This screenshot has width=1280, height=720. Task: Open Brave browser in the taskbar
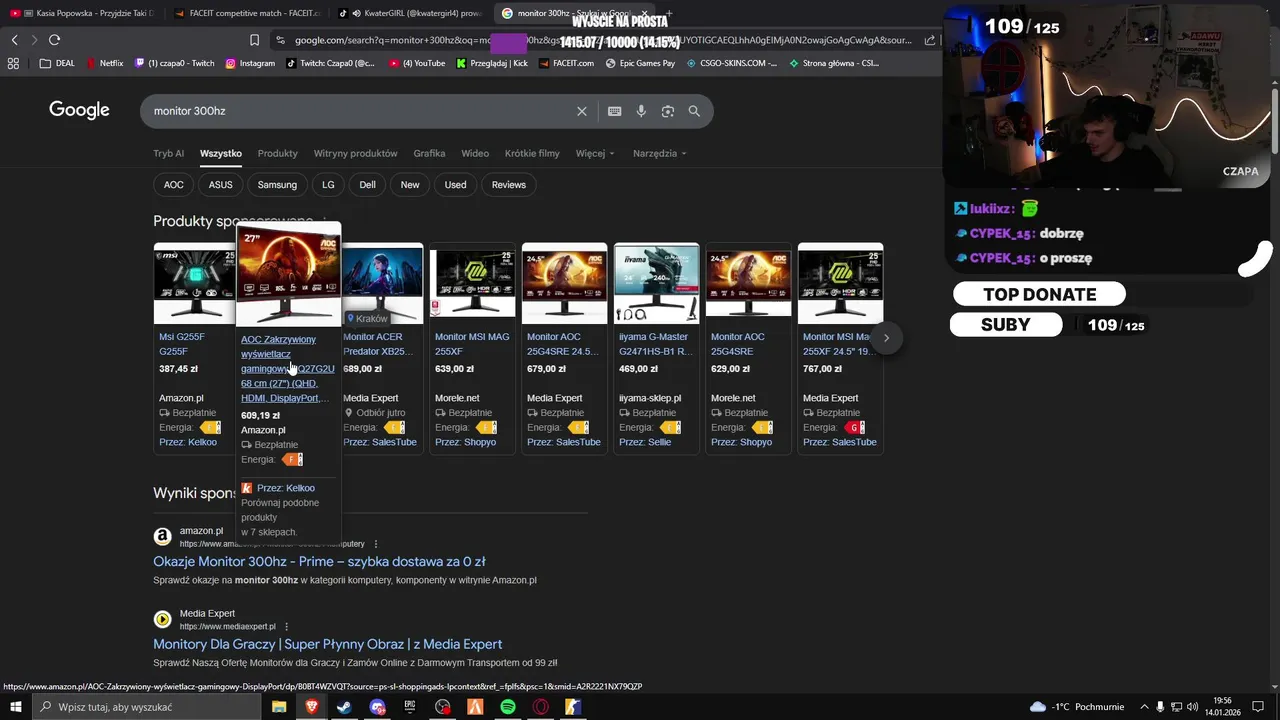tap(311, 707)
